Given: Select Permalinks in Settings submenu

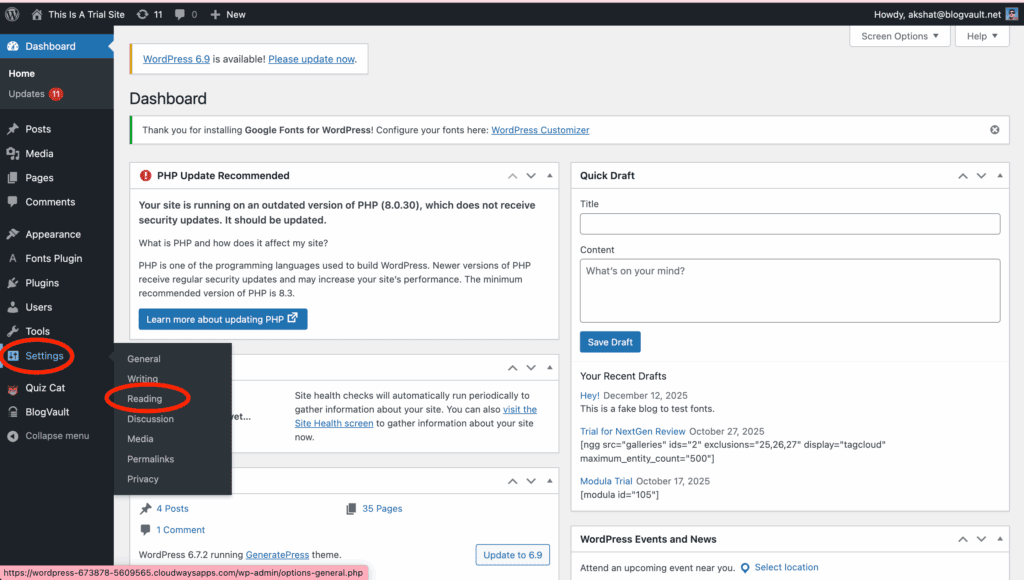Looking at the screenshot, I should pos(150,459).
